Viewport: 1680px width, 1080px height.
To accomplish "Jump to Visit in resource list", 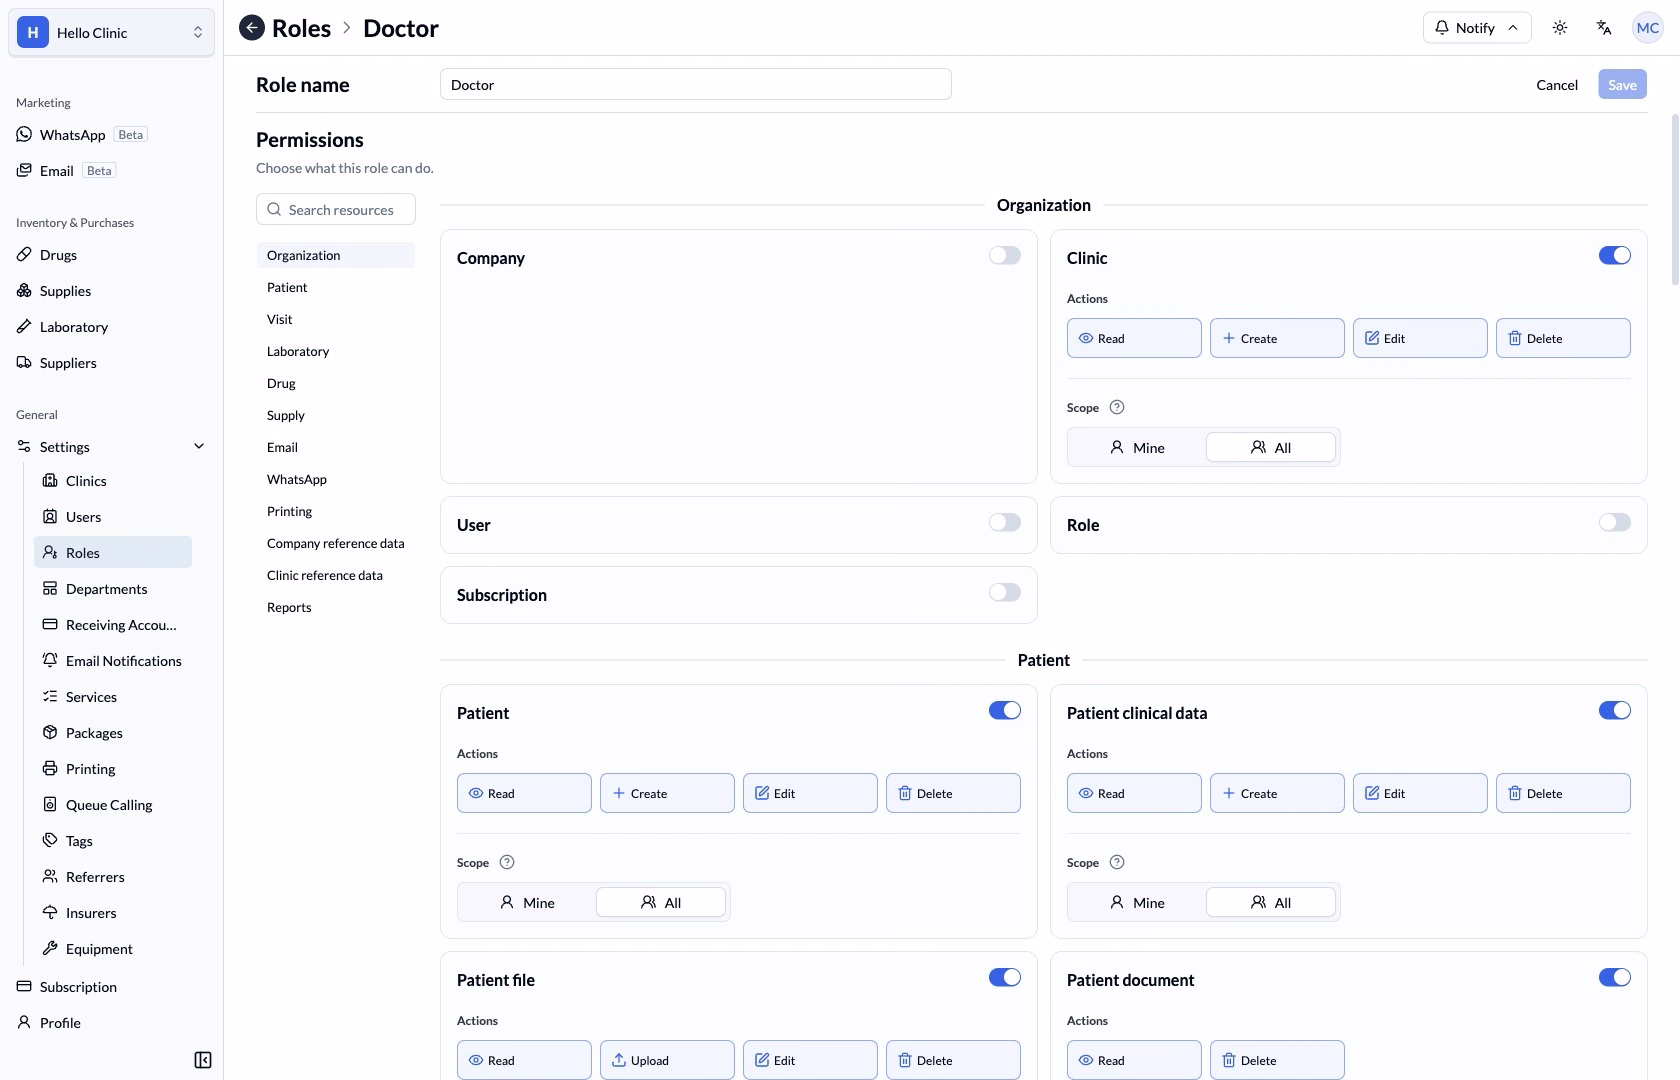I will [x=336, y=320].
